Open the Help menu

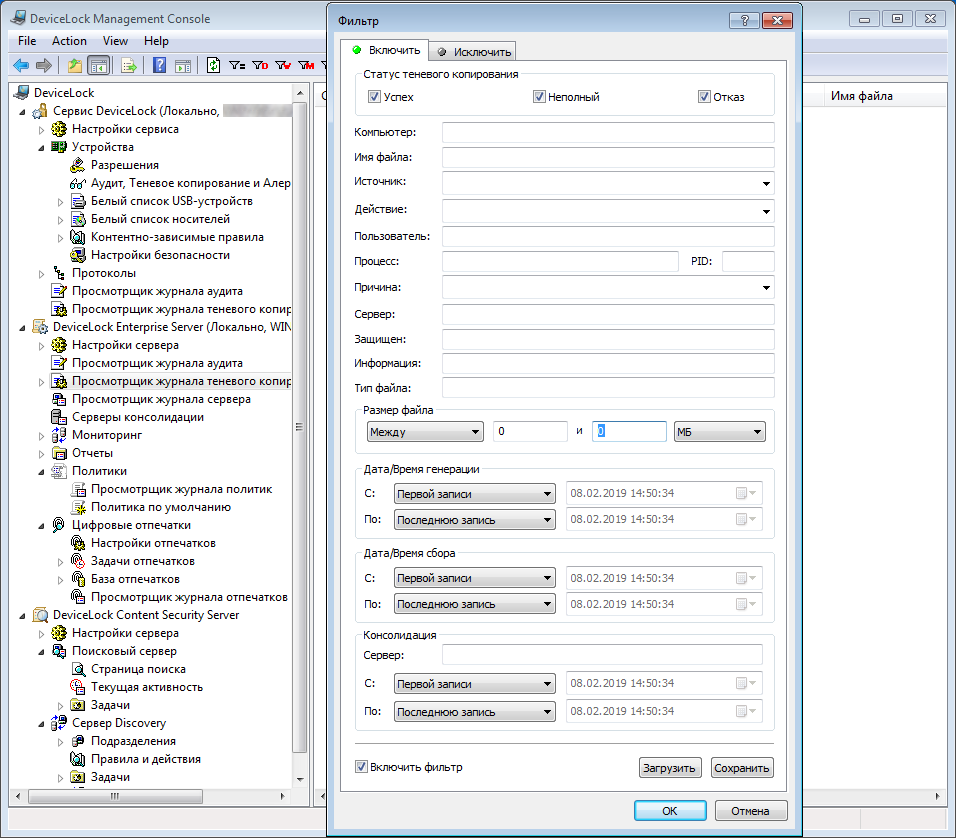tap(156, 41)
